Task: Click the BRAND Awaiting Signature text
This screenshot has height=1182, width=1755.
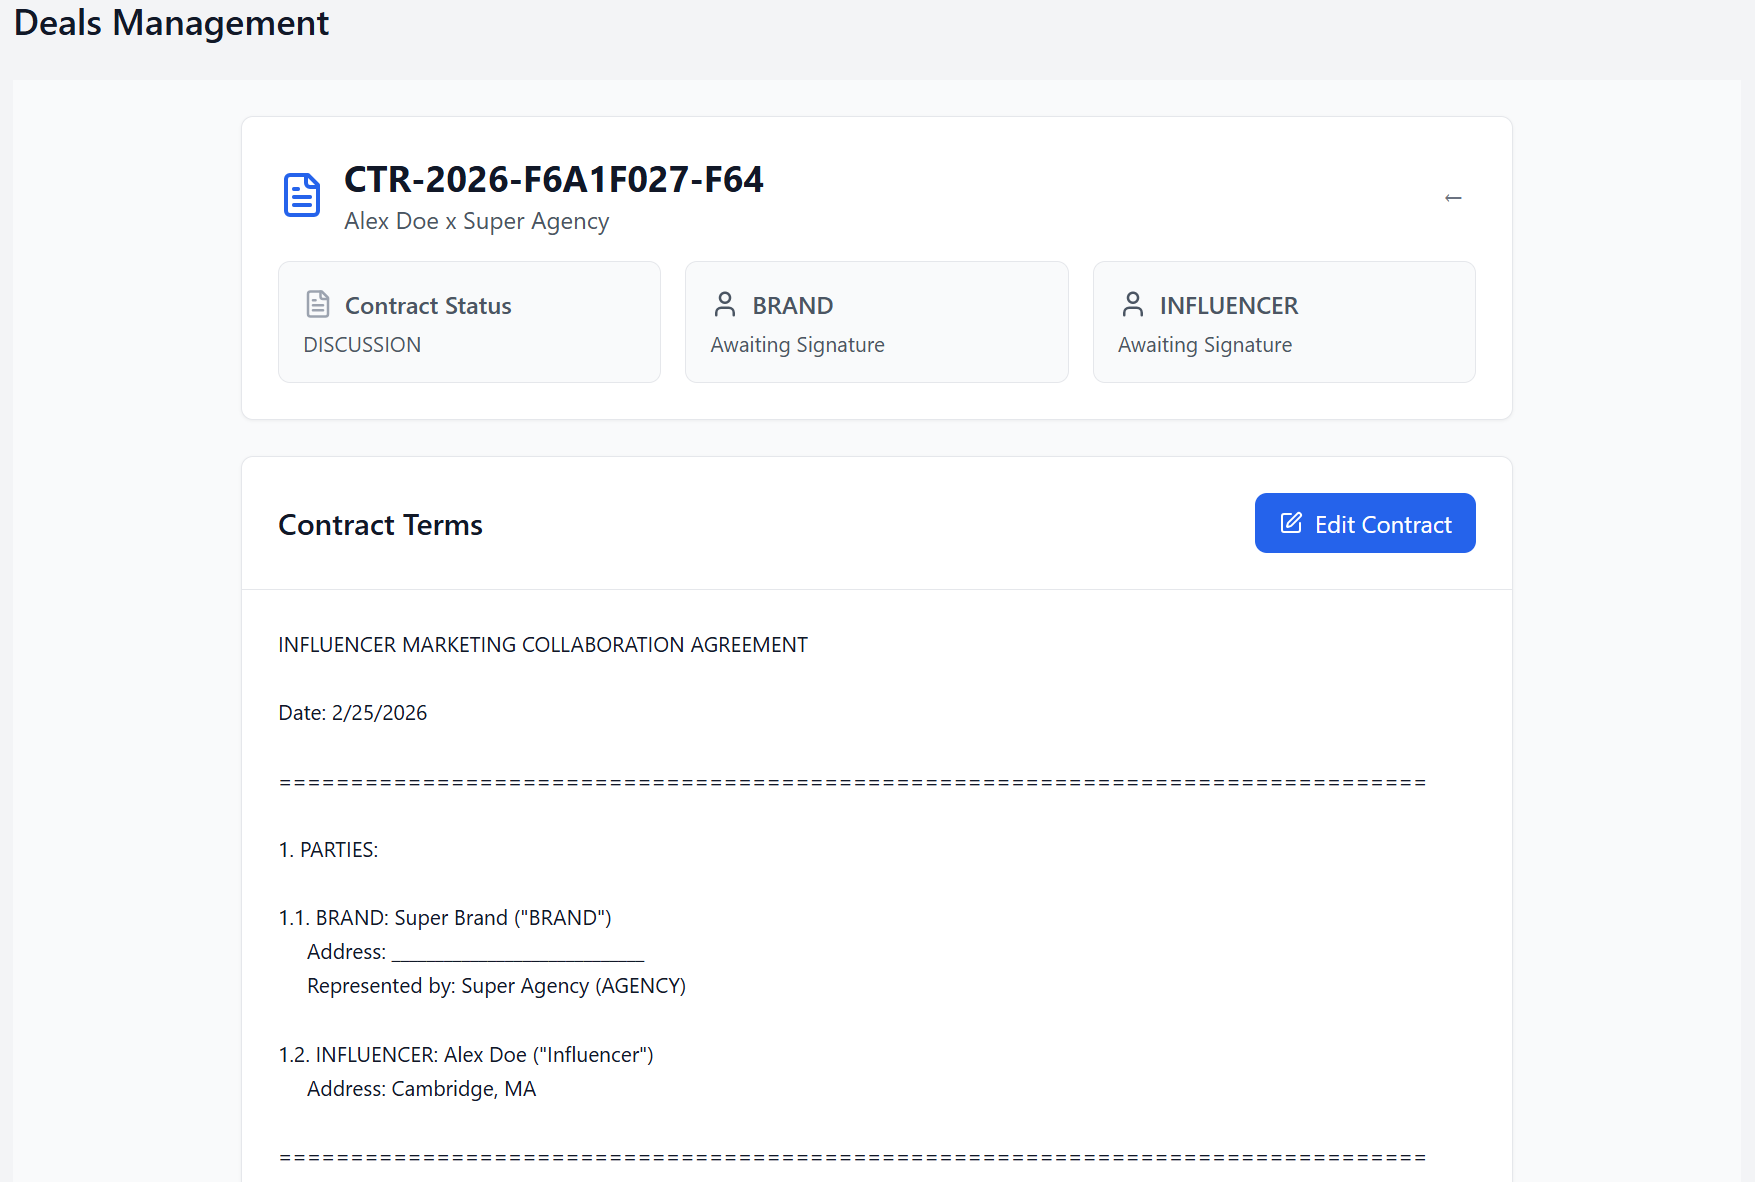Action: [797, 345]
